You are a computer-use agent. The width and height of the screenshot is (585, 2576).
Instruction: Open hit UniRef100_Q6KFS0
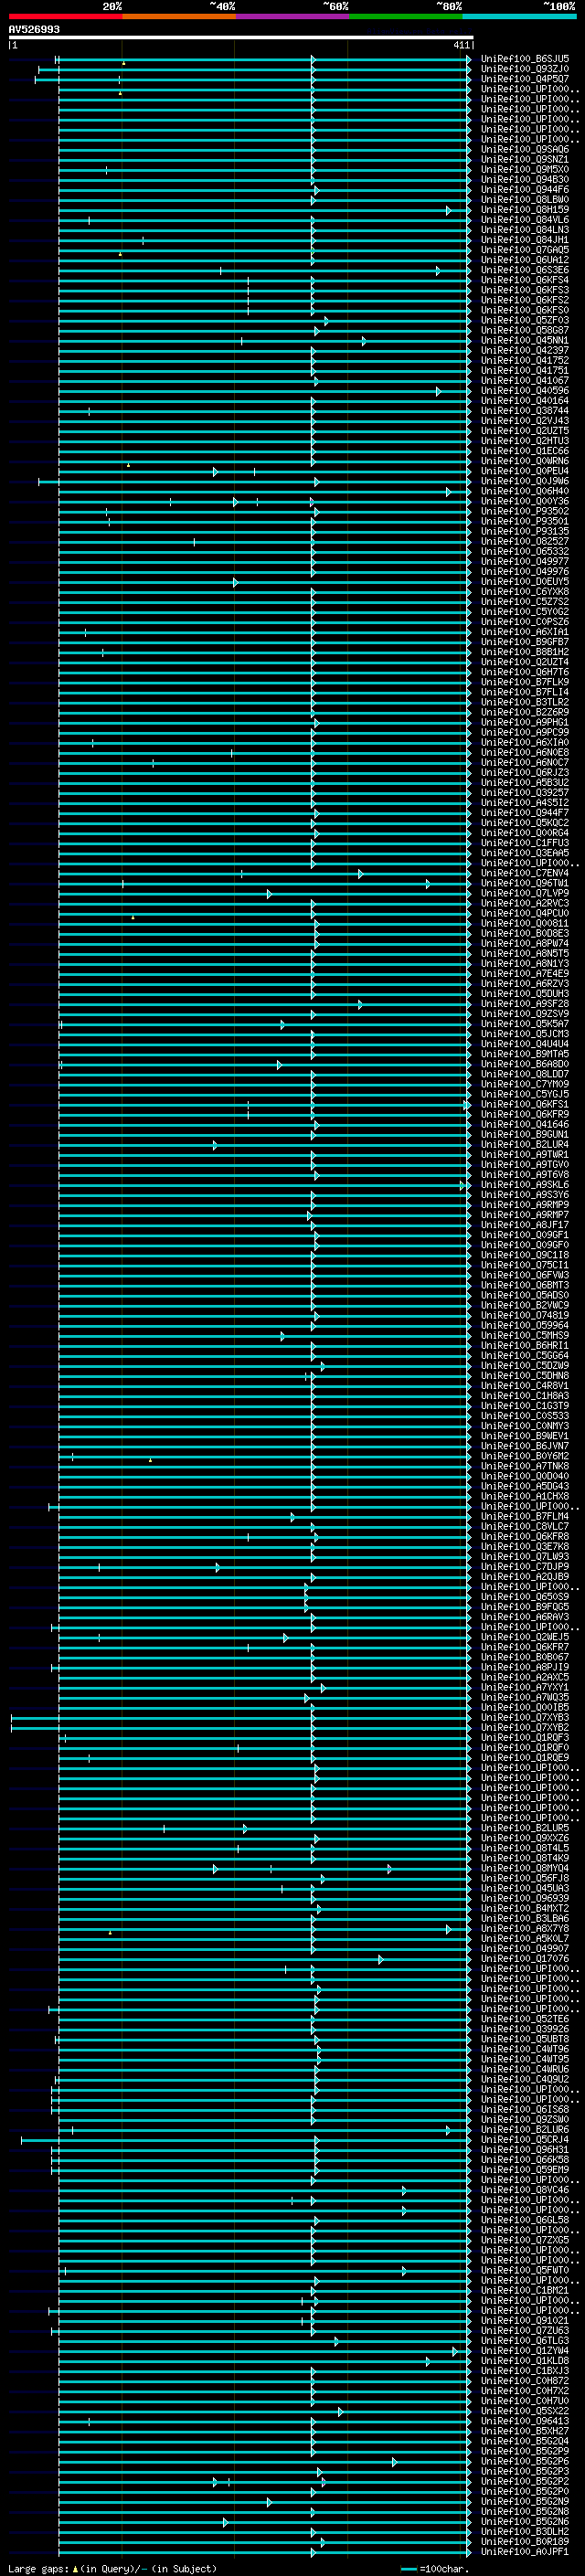525,310
